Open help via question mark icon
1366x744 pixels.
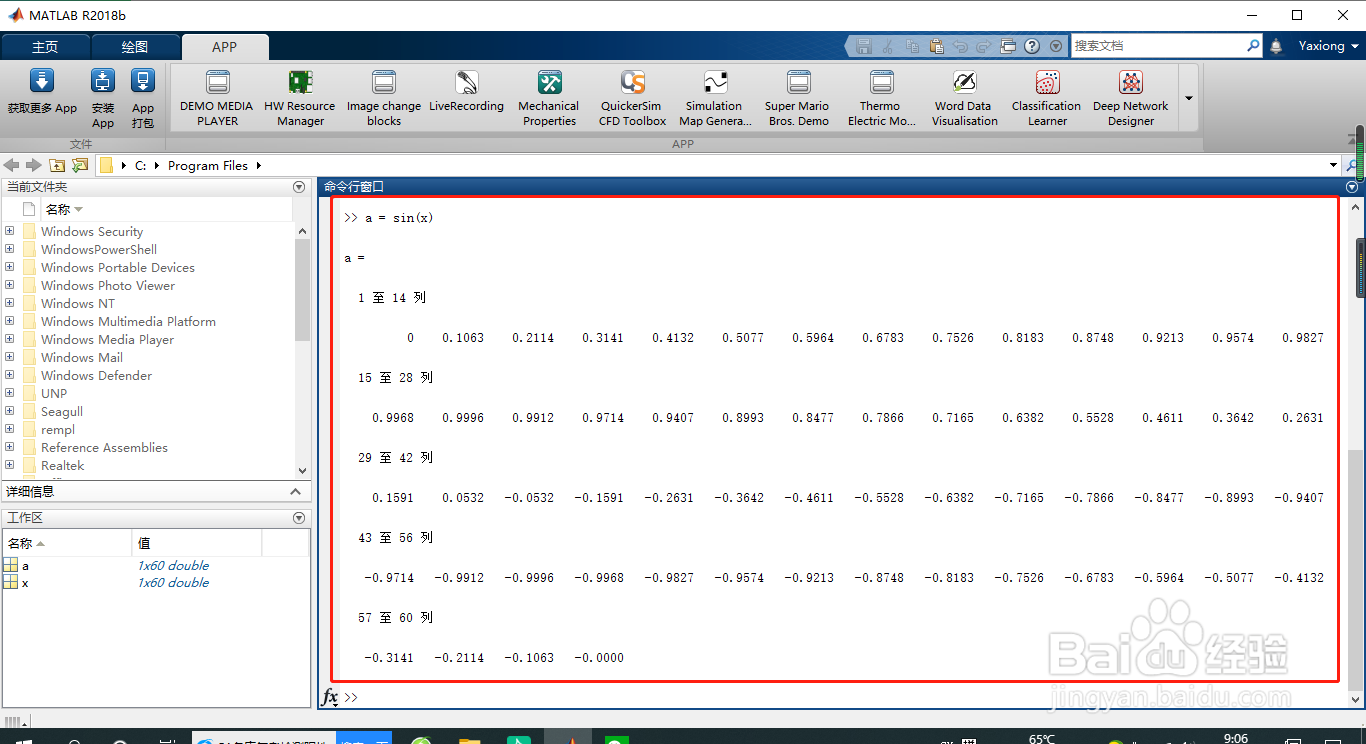pos(1032,46)
